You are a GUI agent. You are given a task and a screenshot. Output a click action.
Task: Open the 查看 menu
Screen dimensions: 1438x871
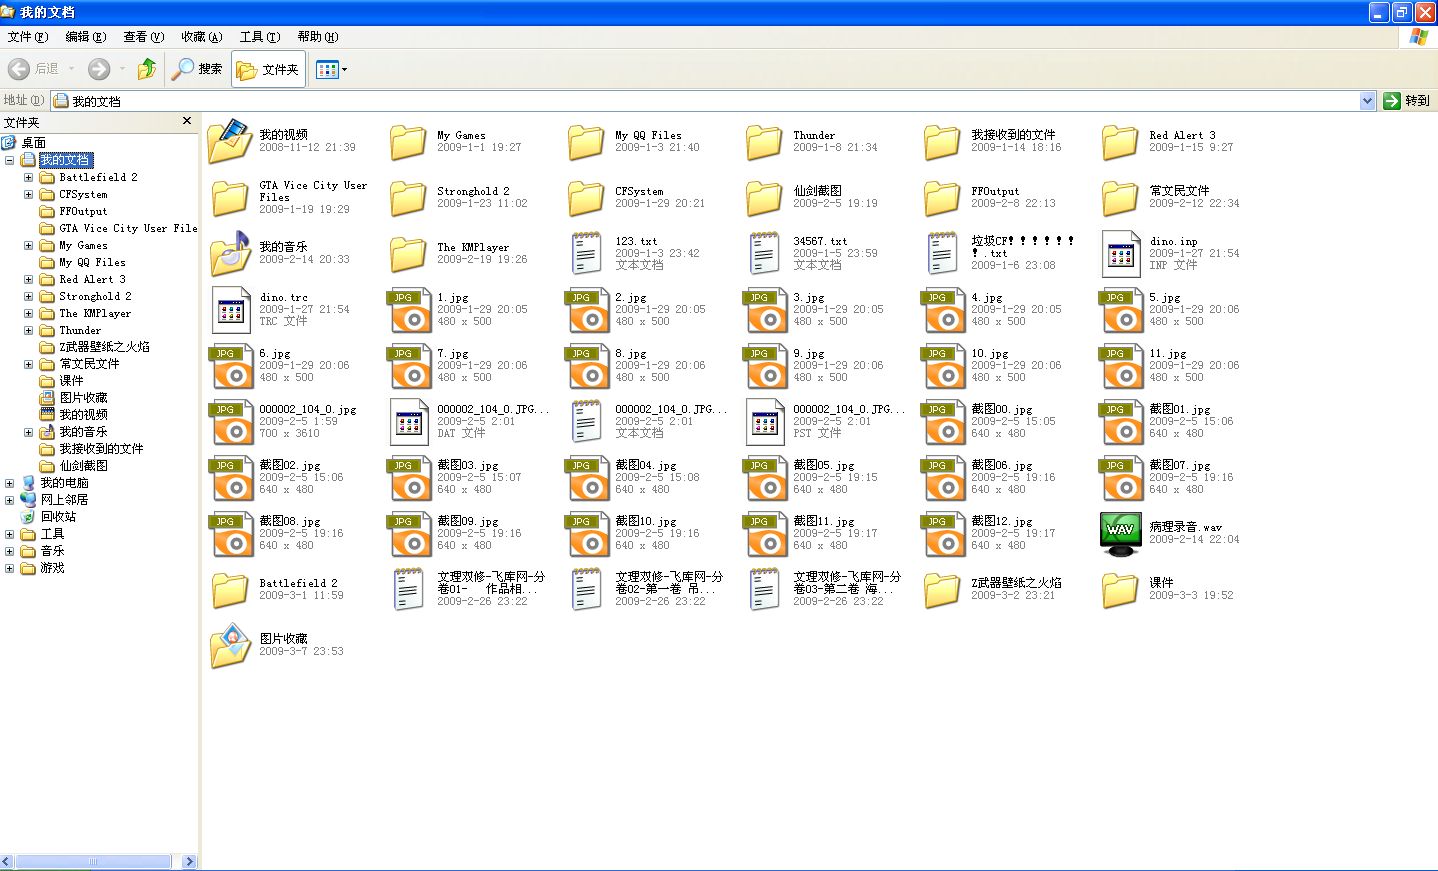143,37
